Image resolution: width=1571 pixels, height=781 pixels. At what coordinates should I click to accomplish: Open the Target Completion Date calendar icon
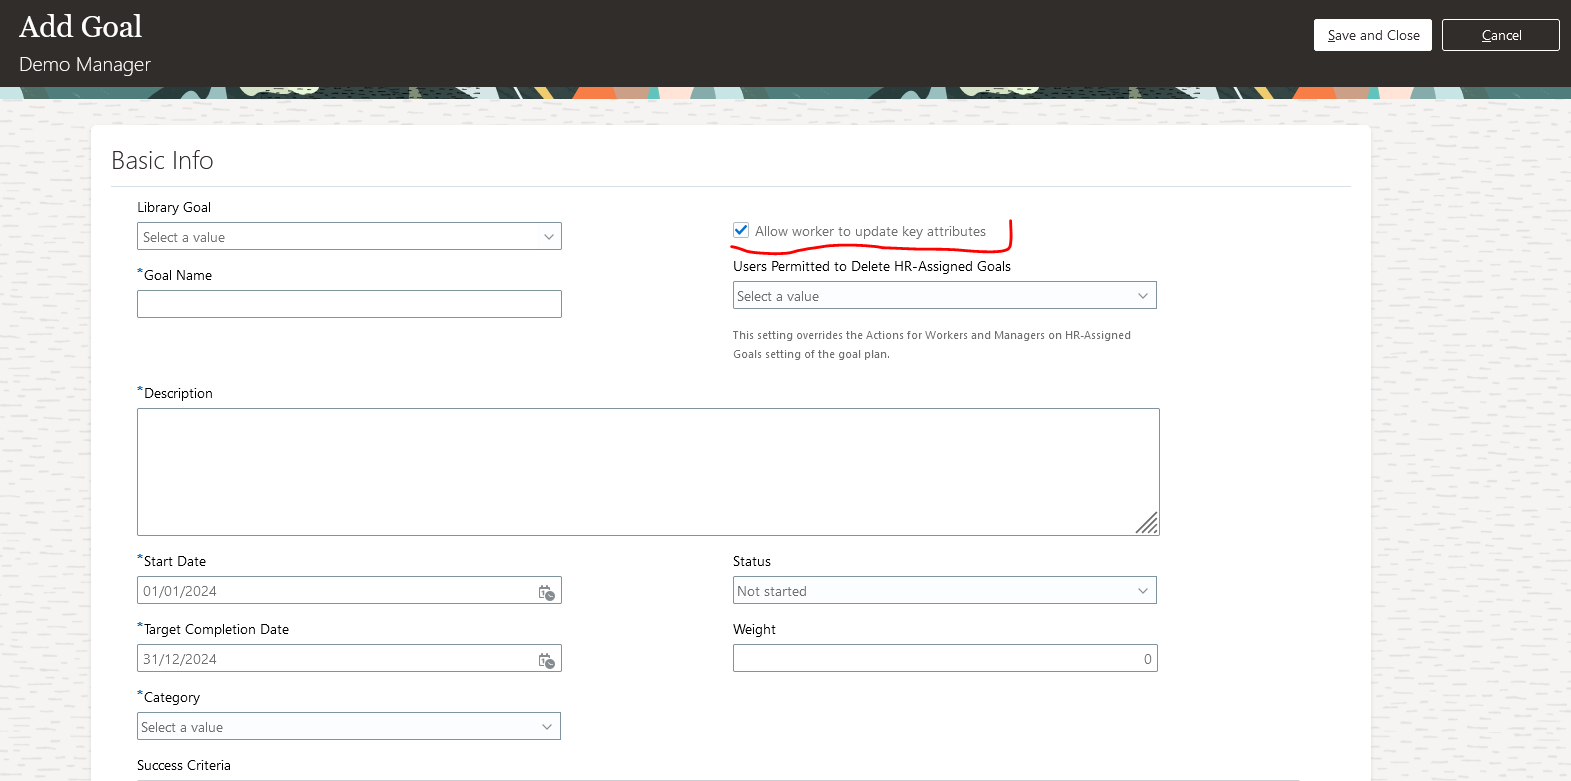[x=547, y=660]
